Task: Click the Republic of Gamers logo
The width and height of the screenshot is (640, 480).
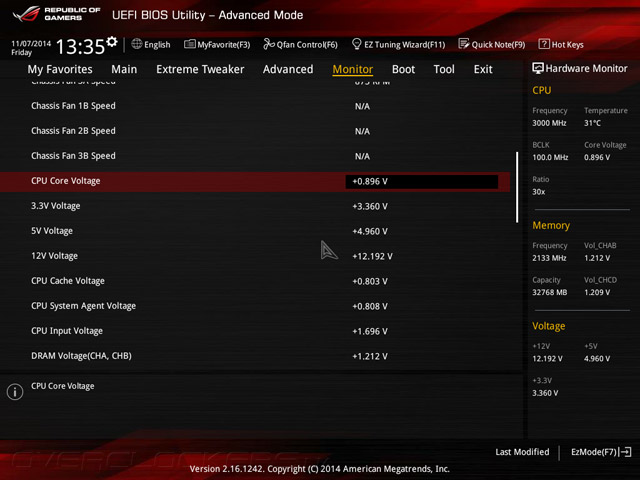Action: (56, 14)
